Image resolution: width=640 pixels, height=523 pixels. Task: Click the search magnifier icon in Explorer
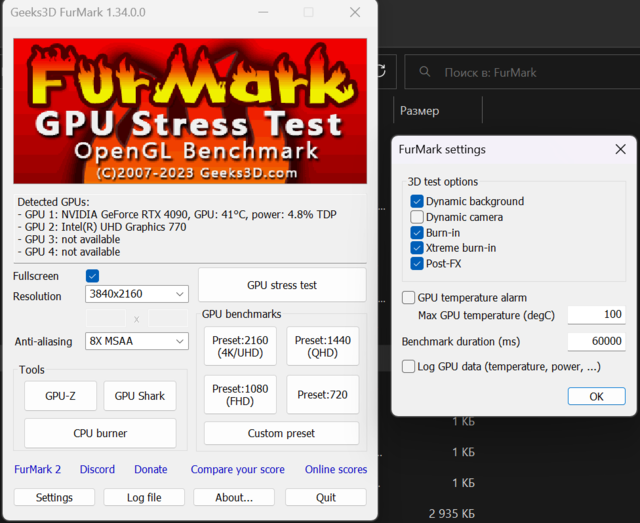click(x=425, y=72)
